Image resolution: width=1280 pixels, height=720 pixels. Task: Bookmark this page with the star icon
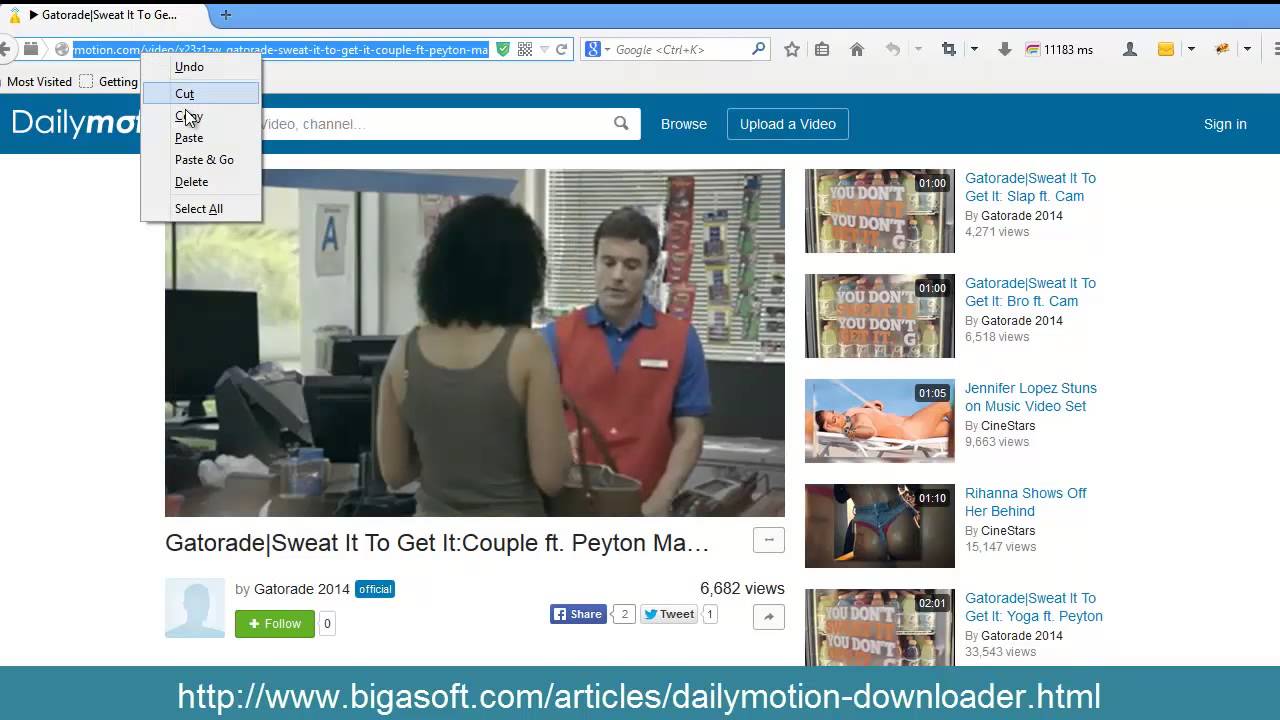click(x=792, y=49)
